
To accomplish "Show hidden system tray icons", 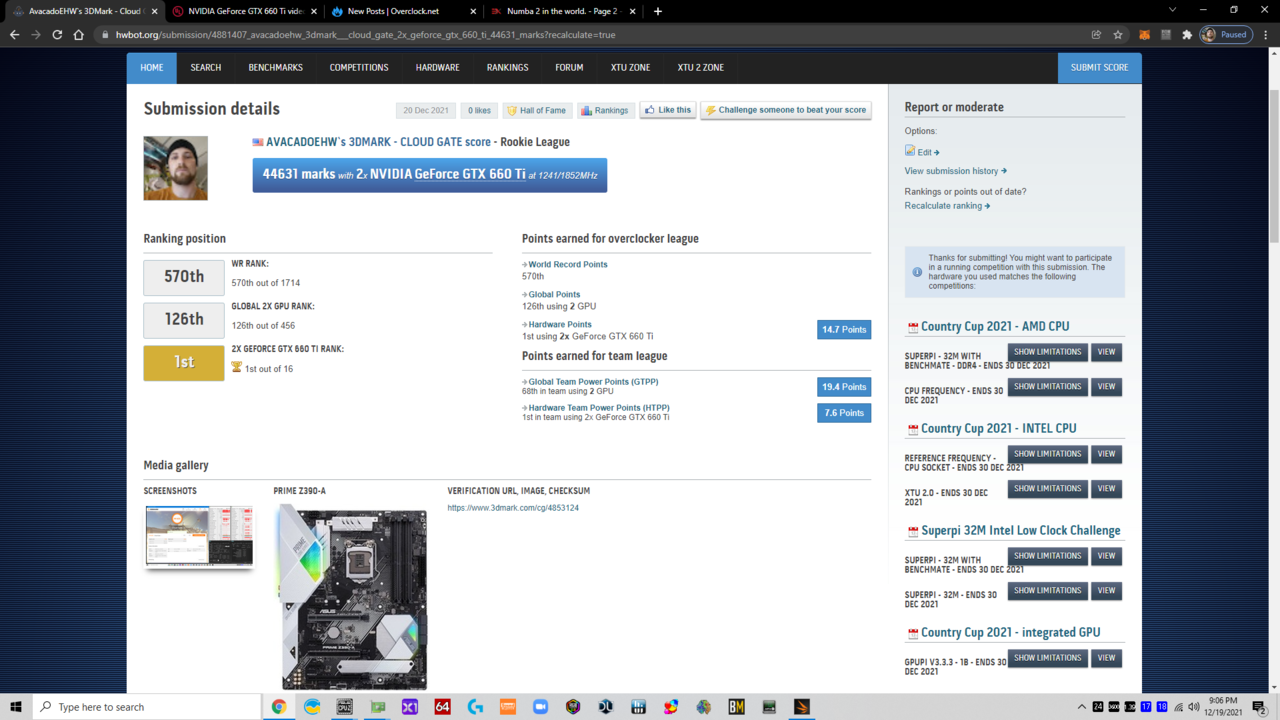I will (x=1081, y=707).
